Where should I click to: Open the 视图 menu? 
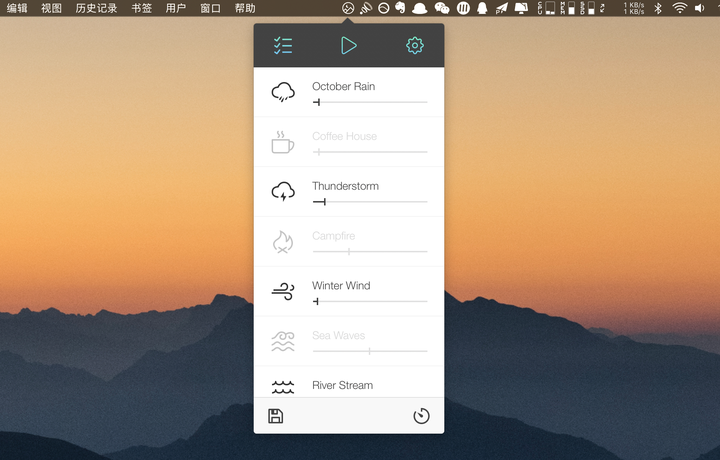51,8
